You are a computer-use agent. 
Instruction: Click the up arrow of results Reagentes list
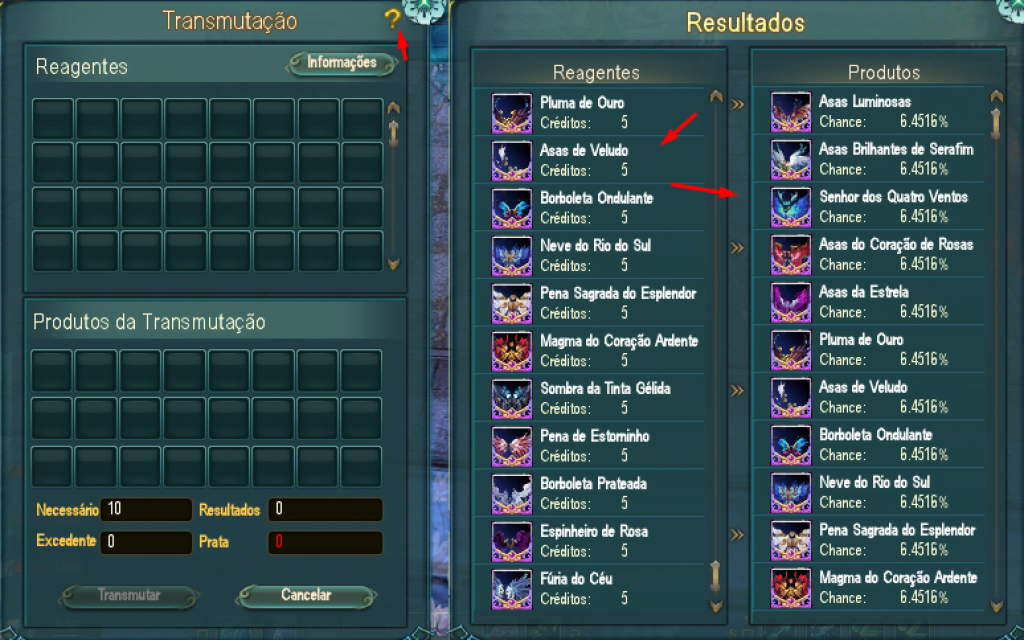click(x=716, y=96)
